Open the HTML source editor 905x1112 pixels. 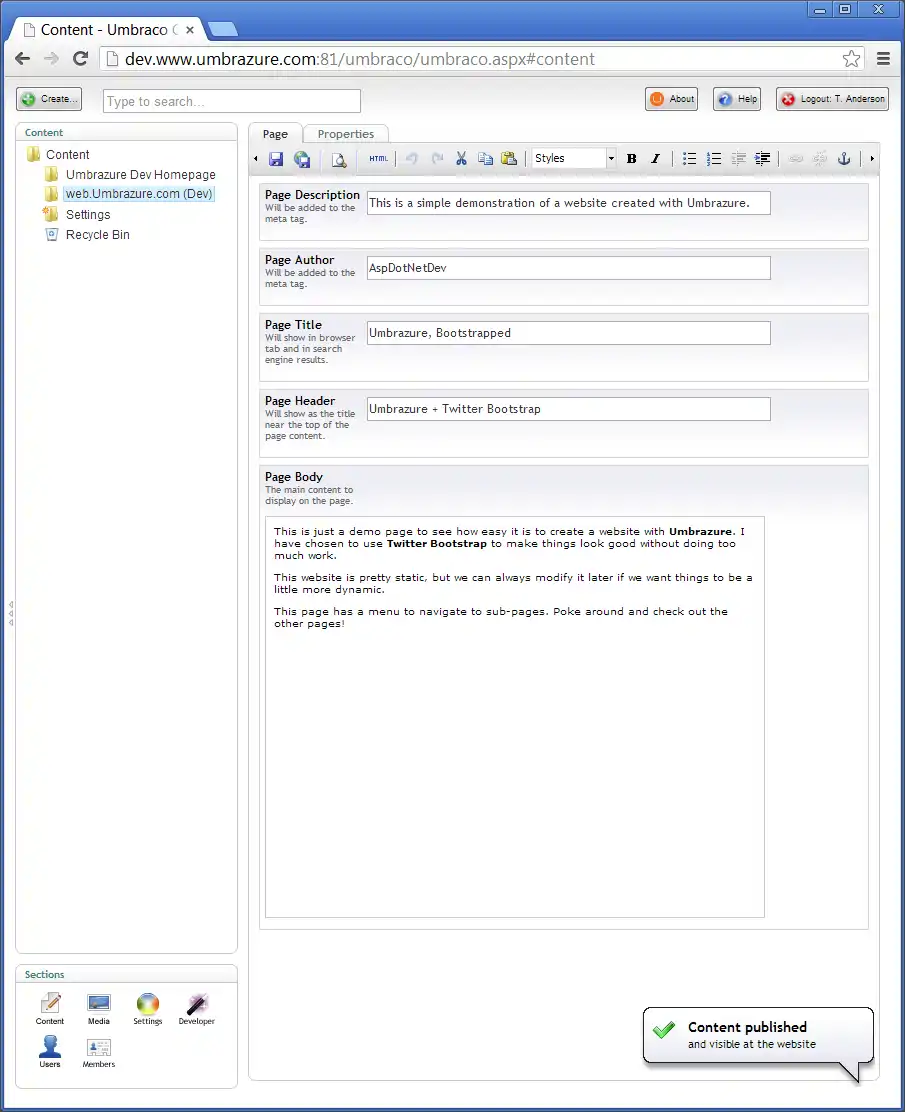tap(378, 159)
